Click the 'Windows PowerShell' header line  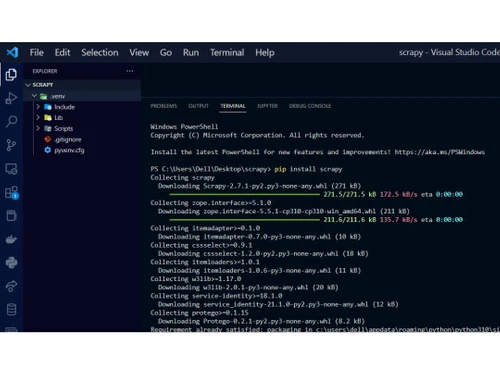coord(184,127)
